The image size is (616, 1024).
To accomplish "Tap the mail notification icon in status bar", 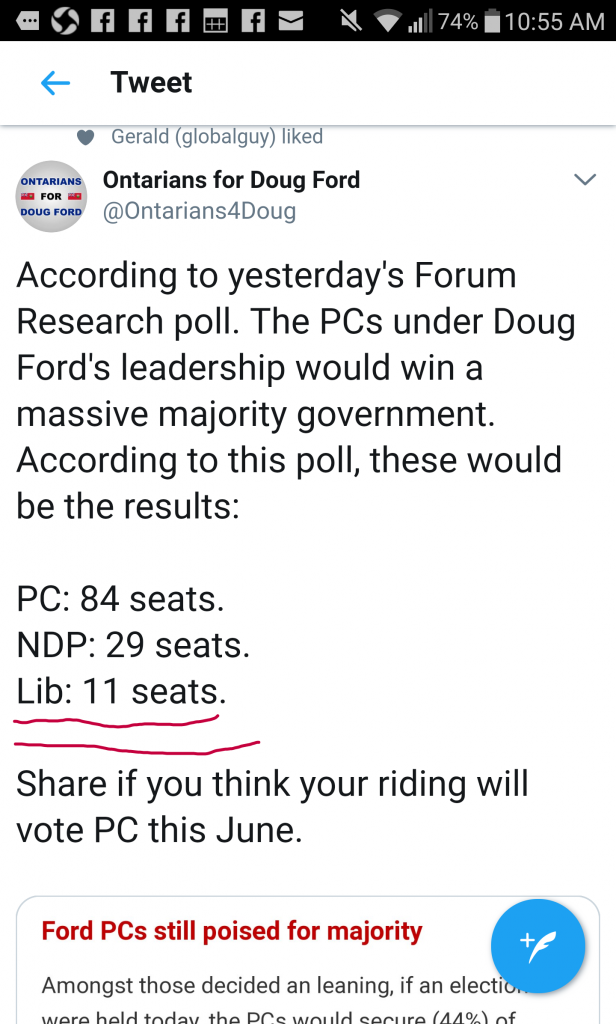I will pos(290,20).
